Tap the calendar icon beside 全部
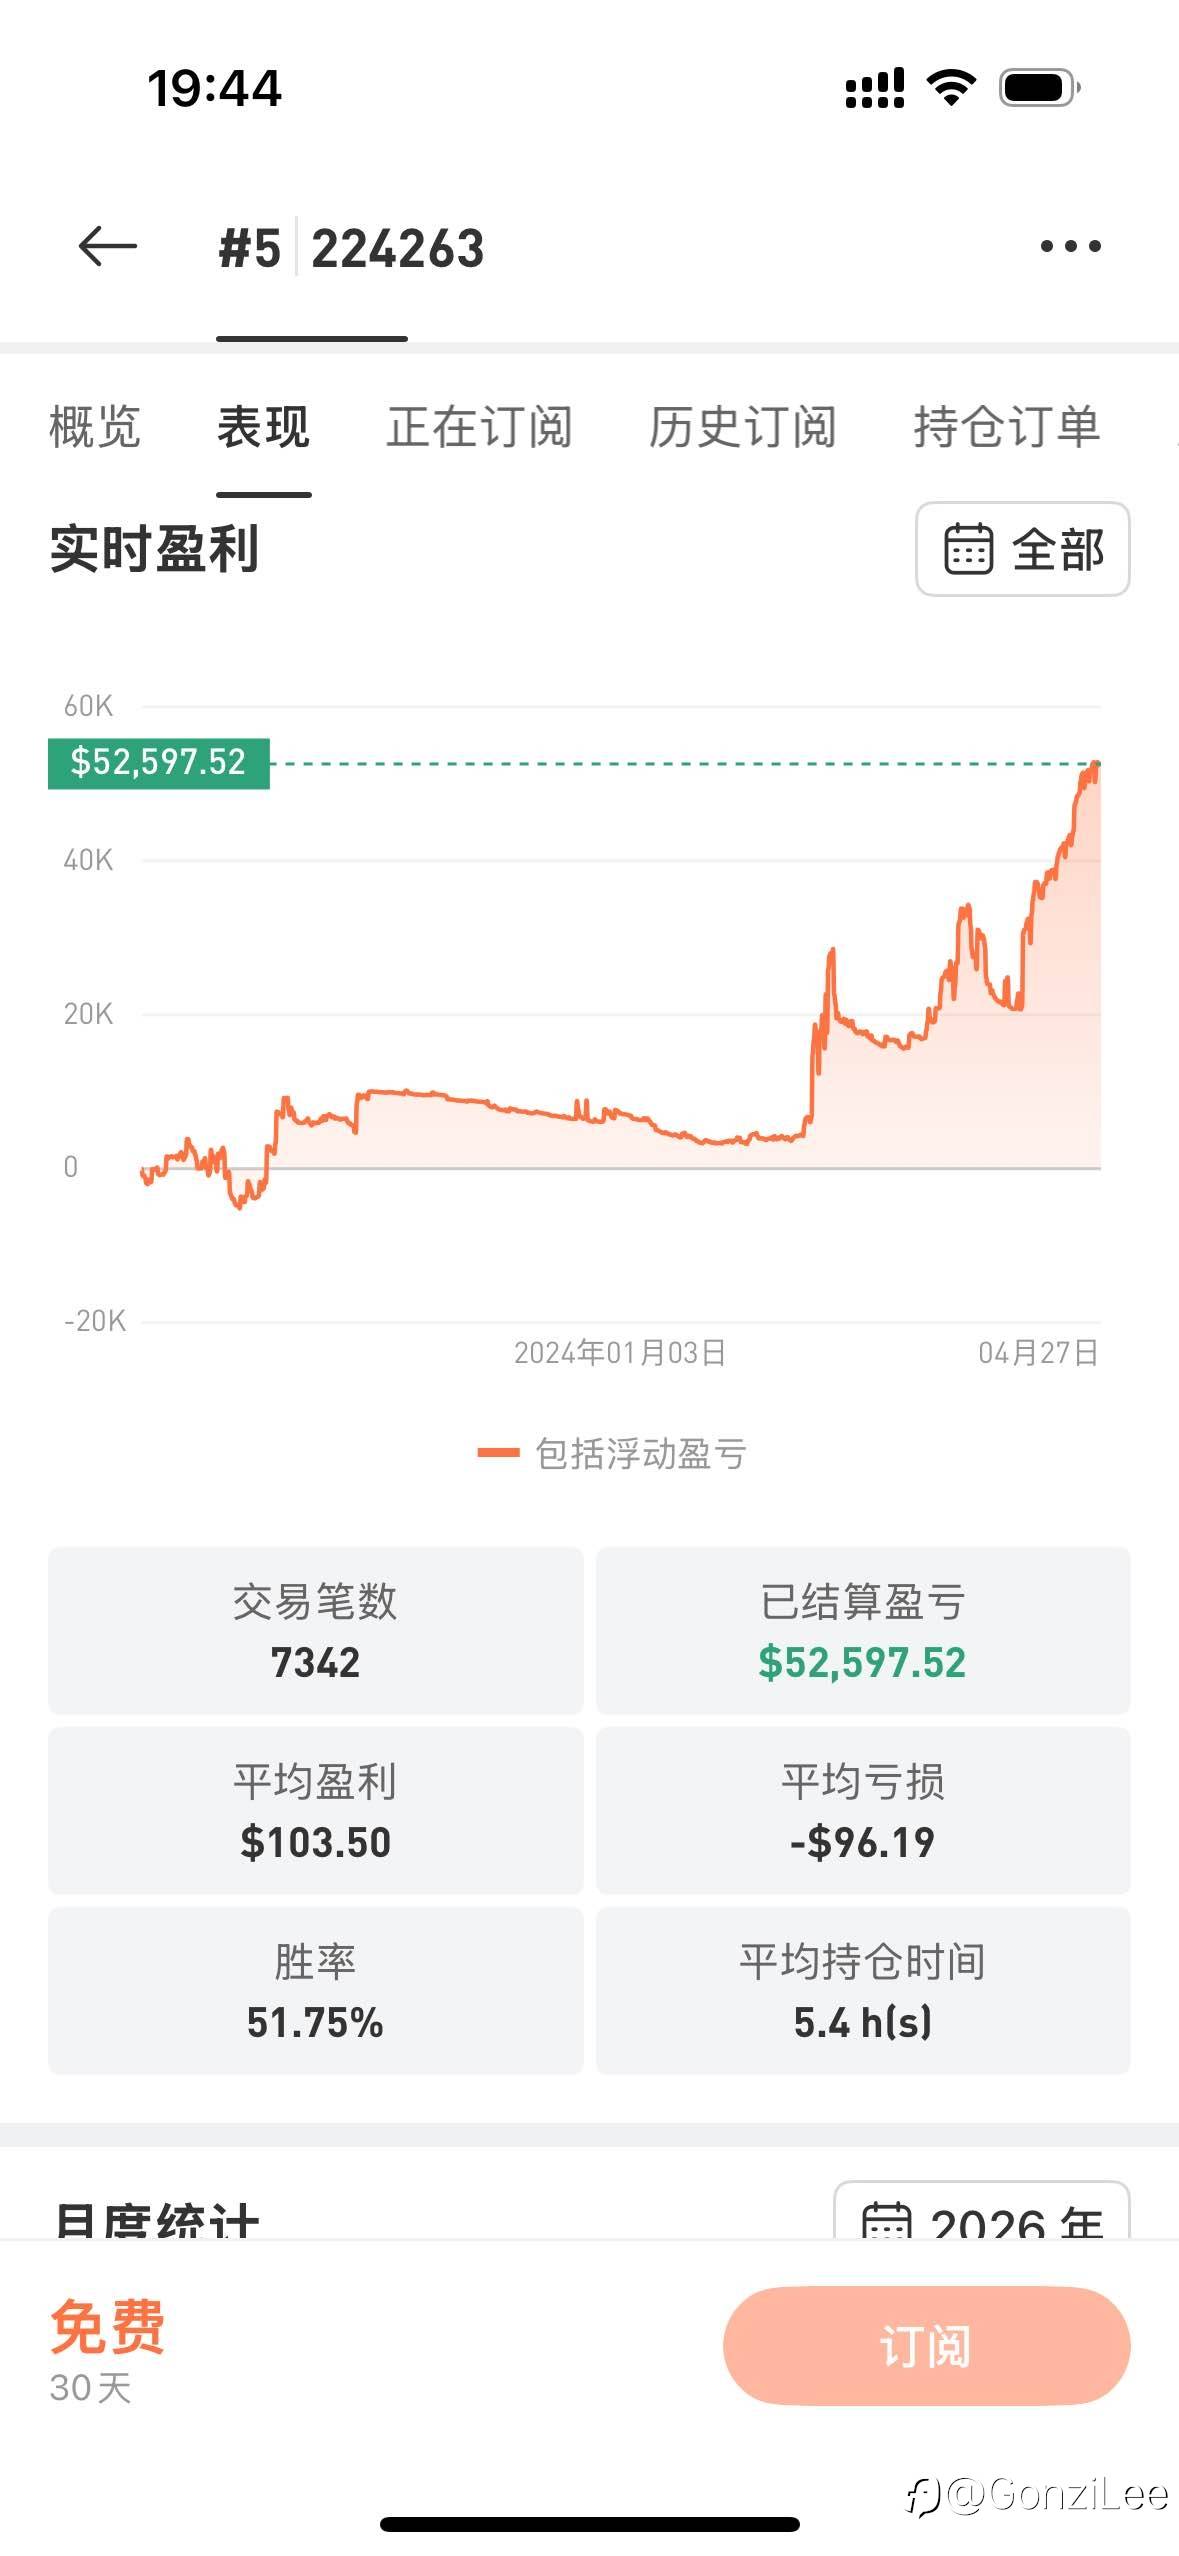 pos(968,549)
